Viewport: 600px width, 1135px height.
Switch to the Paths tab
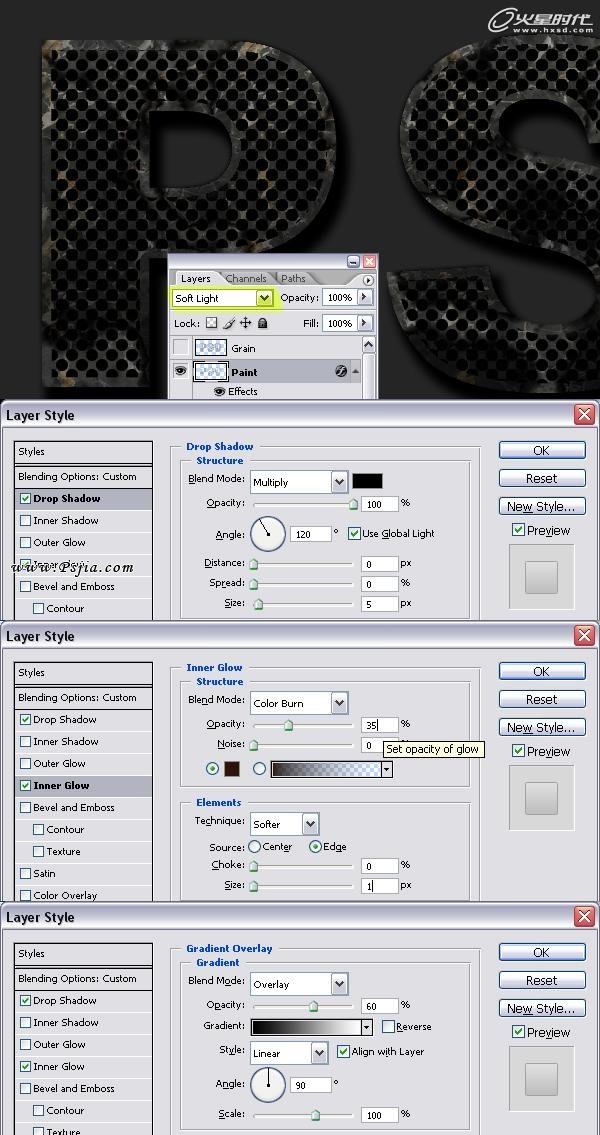[293, 279]
